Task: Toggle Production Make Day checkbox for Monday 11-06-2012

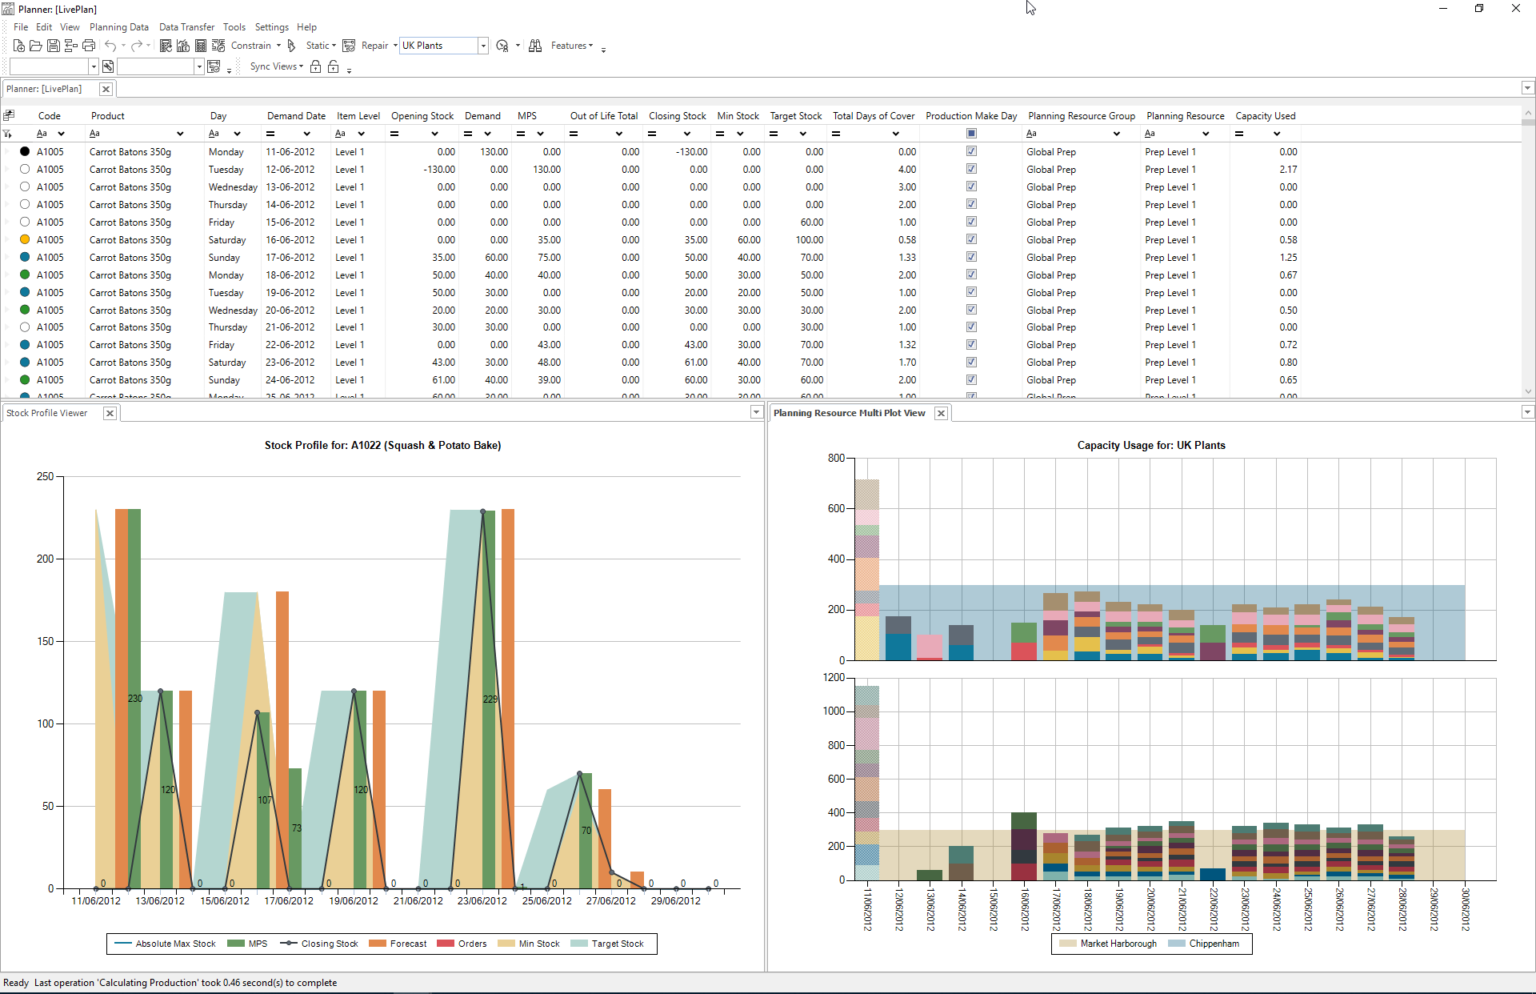Action: point(971,152)
